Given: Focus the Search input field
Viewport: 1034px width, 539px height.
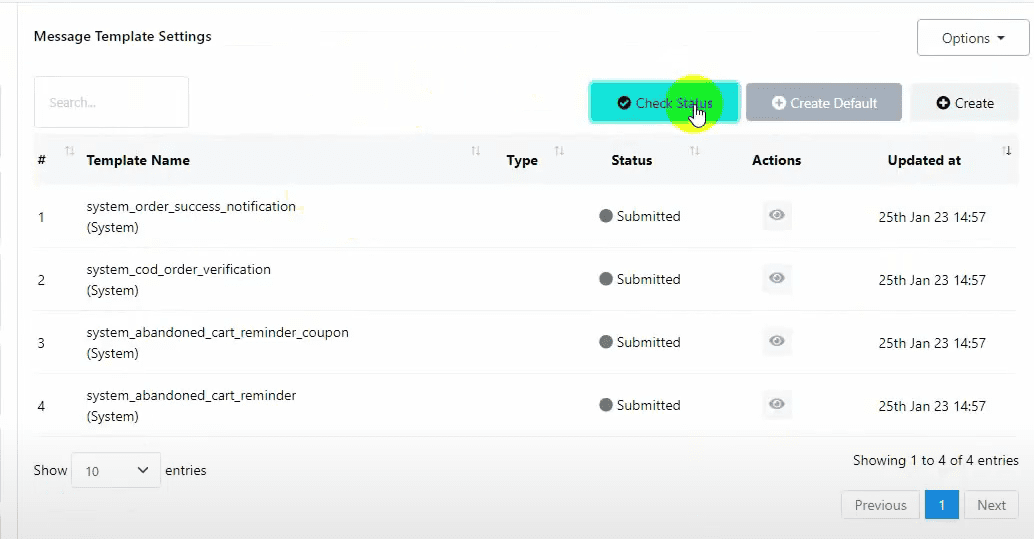Looking at the screenshot, I should 111,102.
